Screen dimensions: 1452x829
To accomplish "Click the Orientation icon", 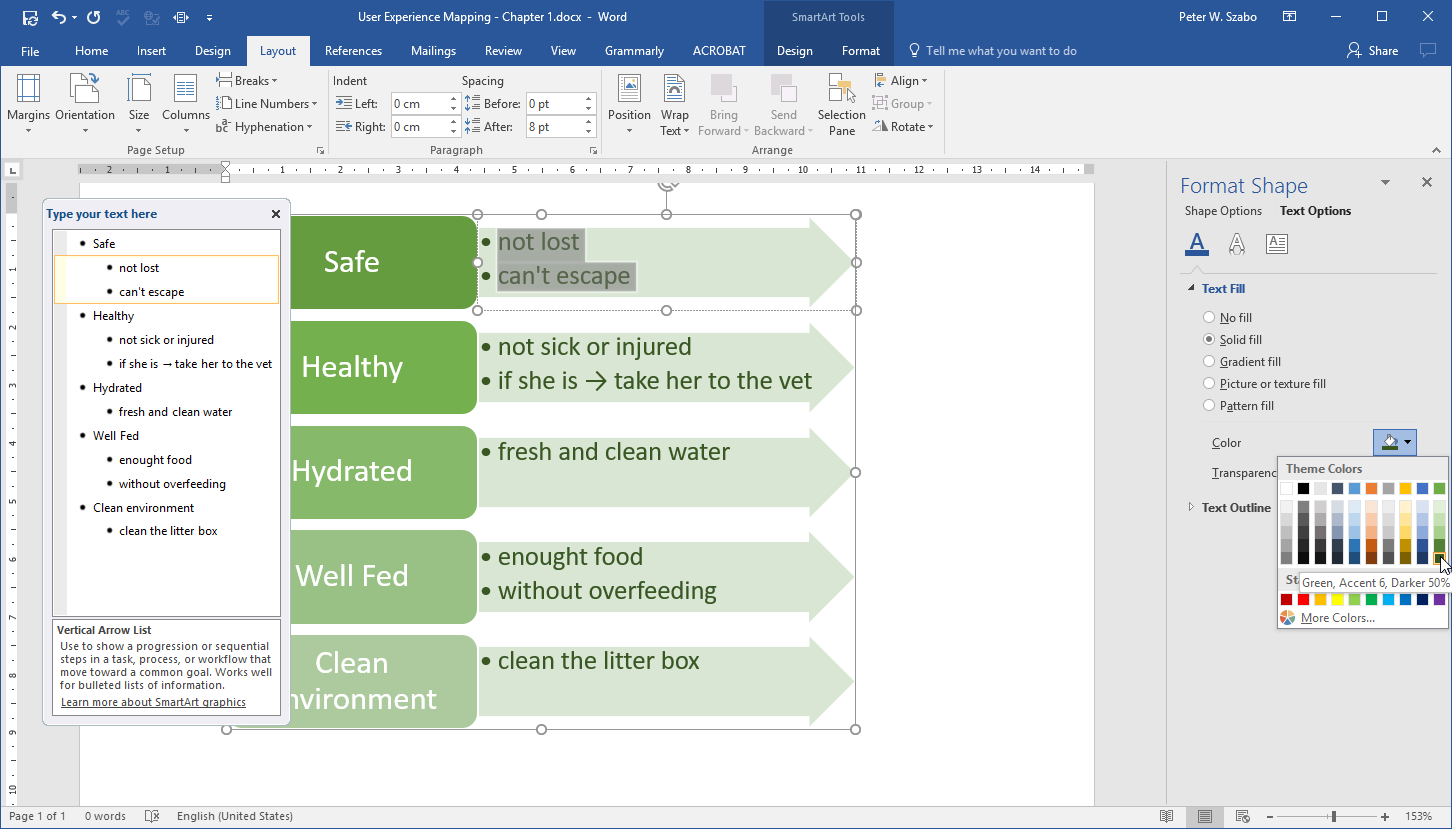I will pos(85,103).
